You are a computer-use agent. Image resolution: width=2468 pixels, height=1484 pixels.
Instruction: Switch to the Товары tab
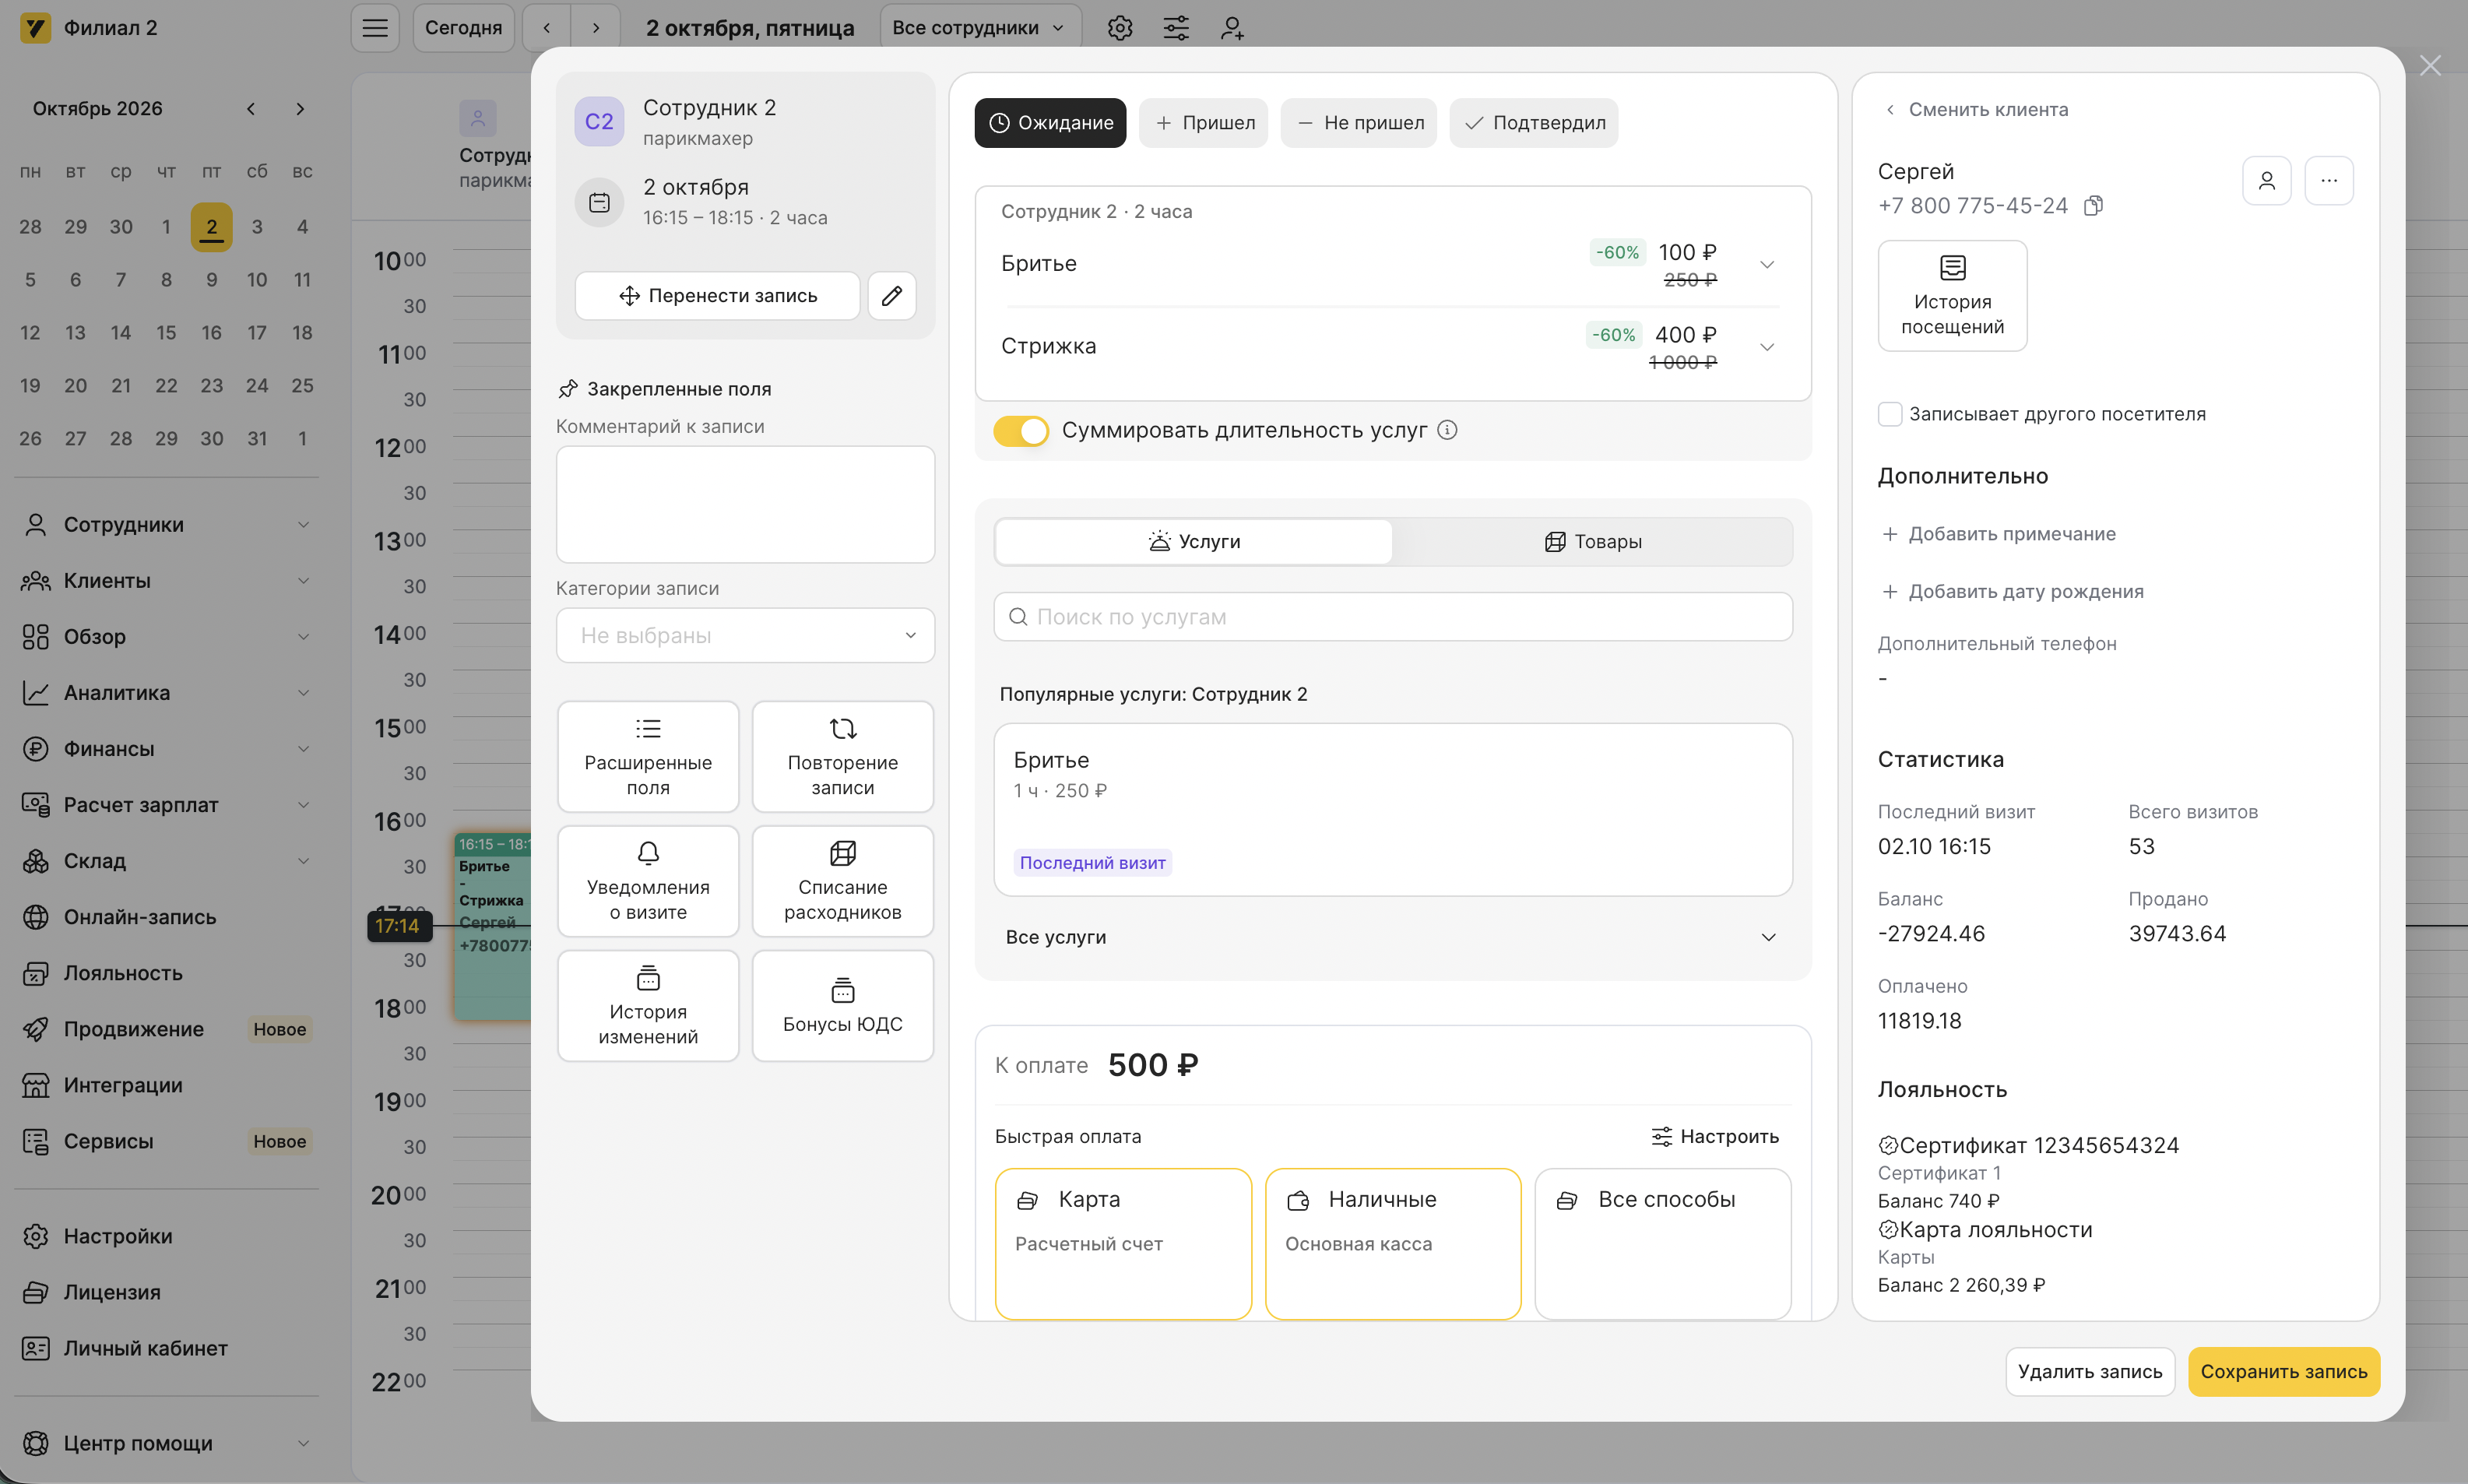(1592, 541)
